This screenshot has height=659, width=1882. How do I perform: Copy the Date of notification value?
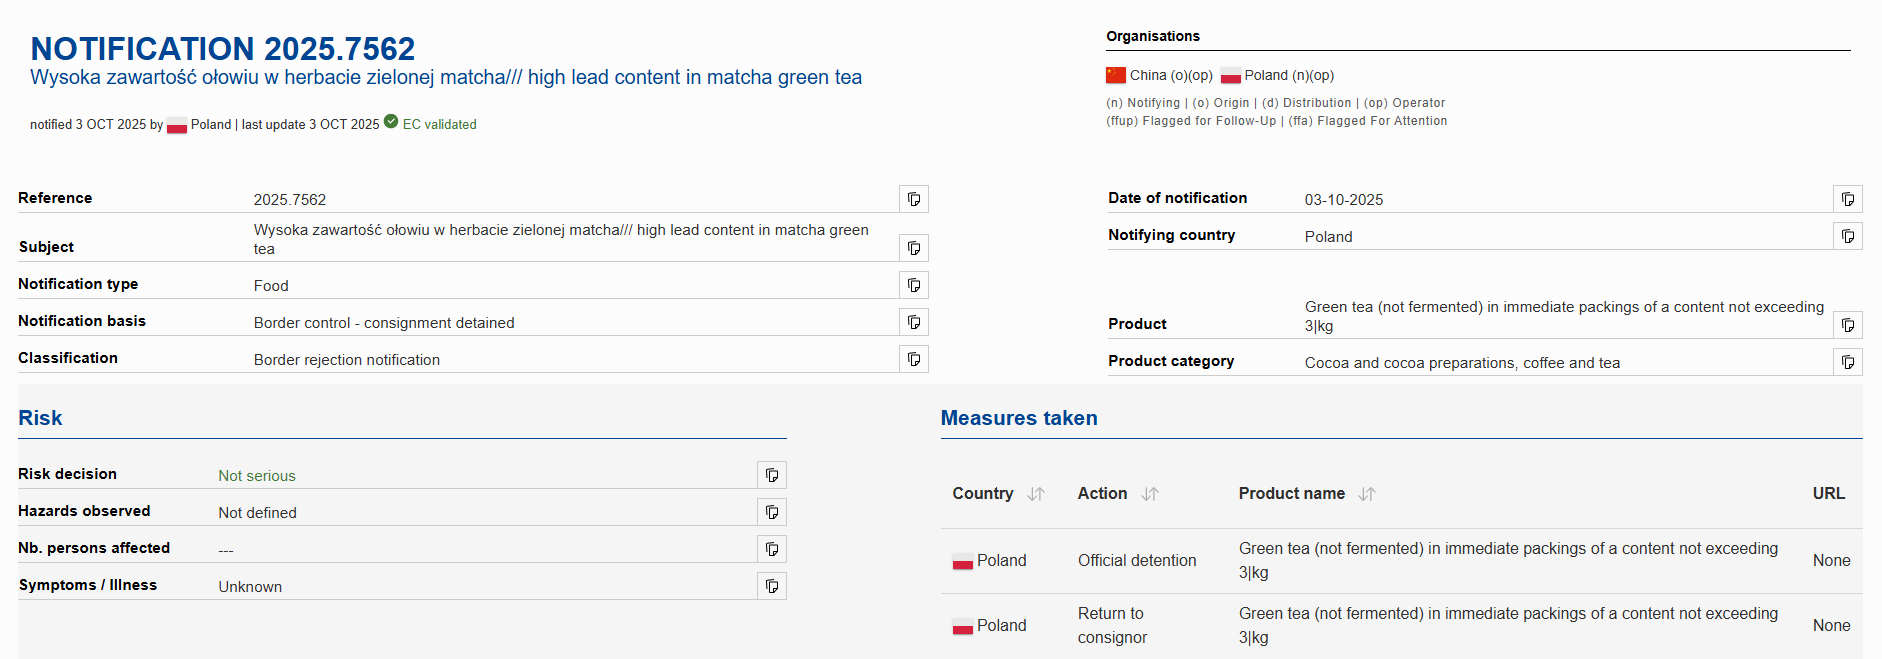1847,199
